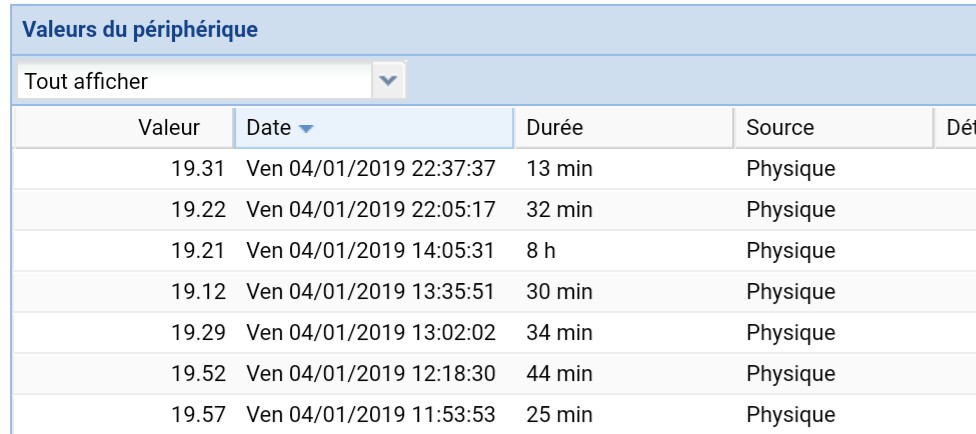This screenshot has width=976, height=434.
Task: Click the Date column header
Action: click(268, 128)
